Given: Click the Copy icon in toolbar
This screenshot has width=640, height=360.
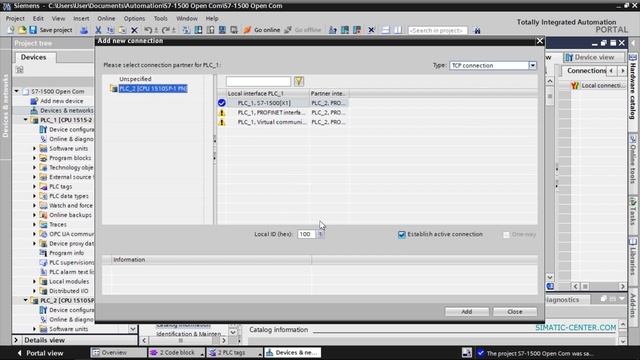Looking at the screenshot, I should (x=110, y=30).
